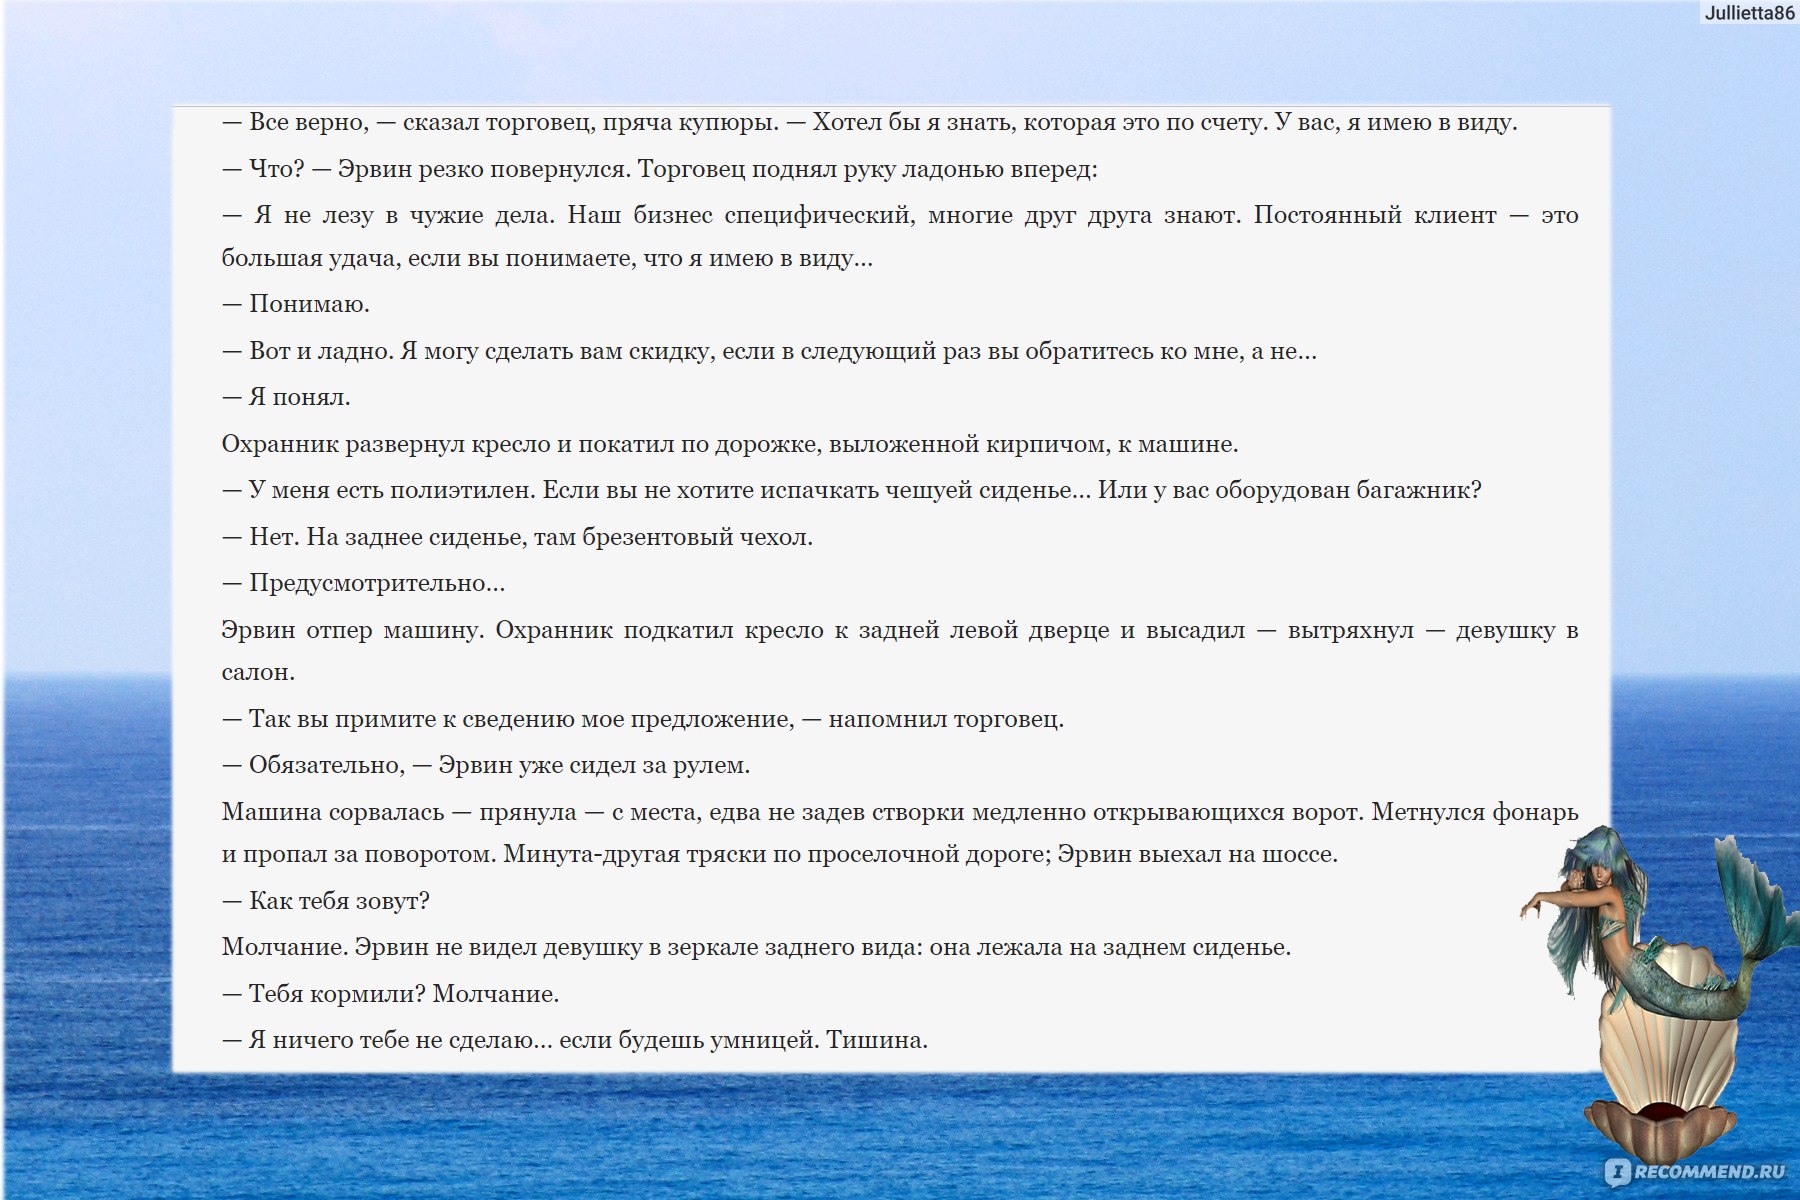Click the line starting "Охранник развернул кресло и покатил"
Screen dimensions: 1800x1200
click(x=730, y=444)
